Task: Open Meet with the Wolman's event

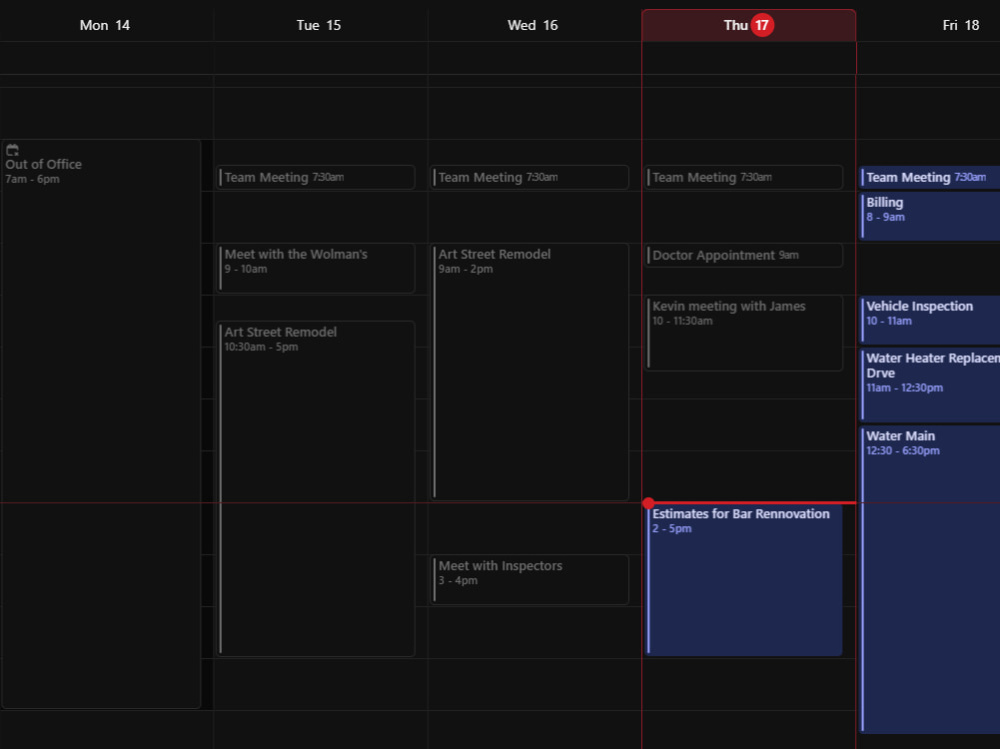Action: tap(316, 268)
